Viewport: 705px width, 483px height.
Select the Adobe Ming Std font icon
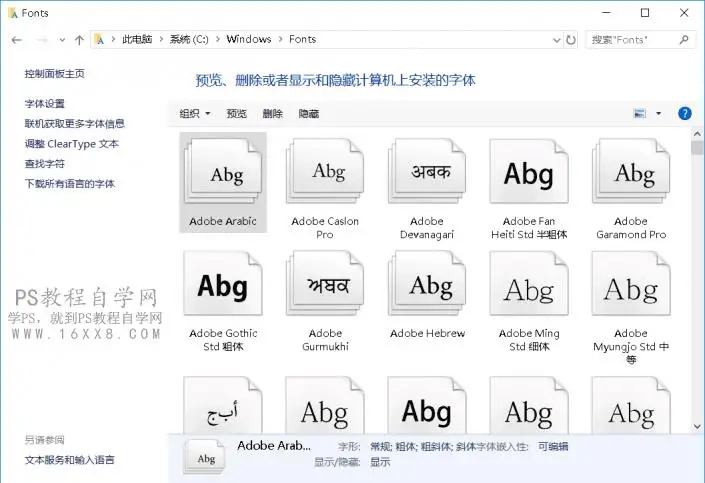coord(529,283)
